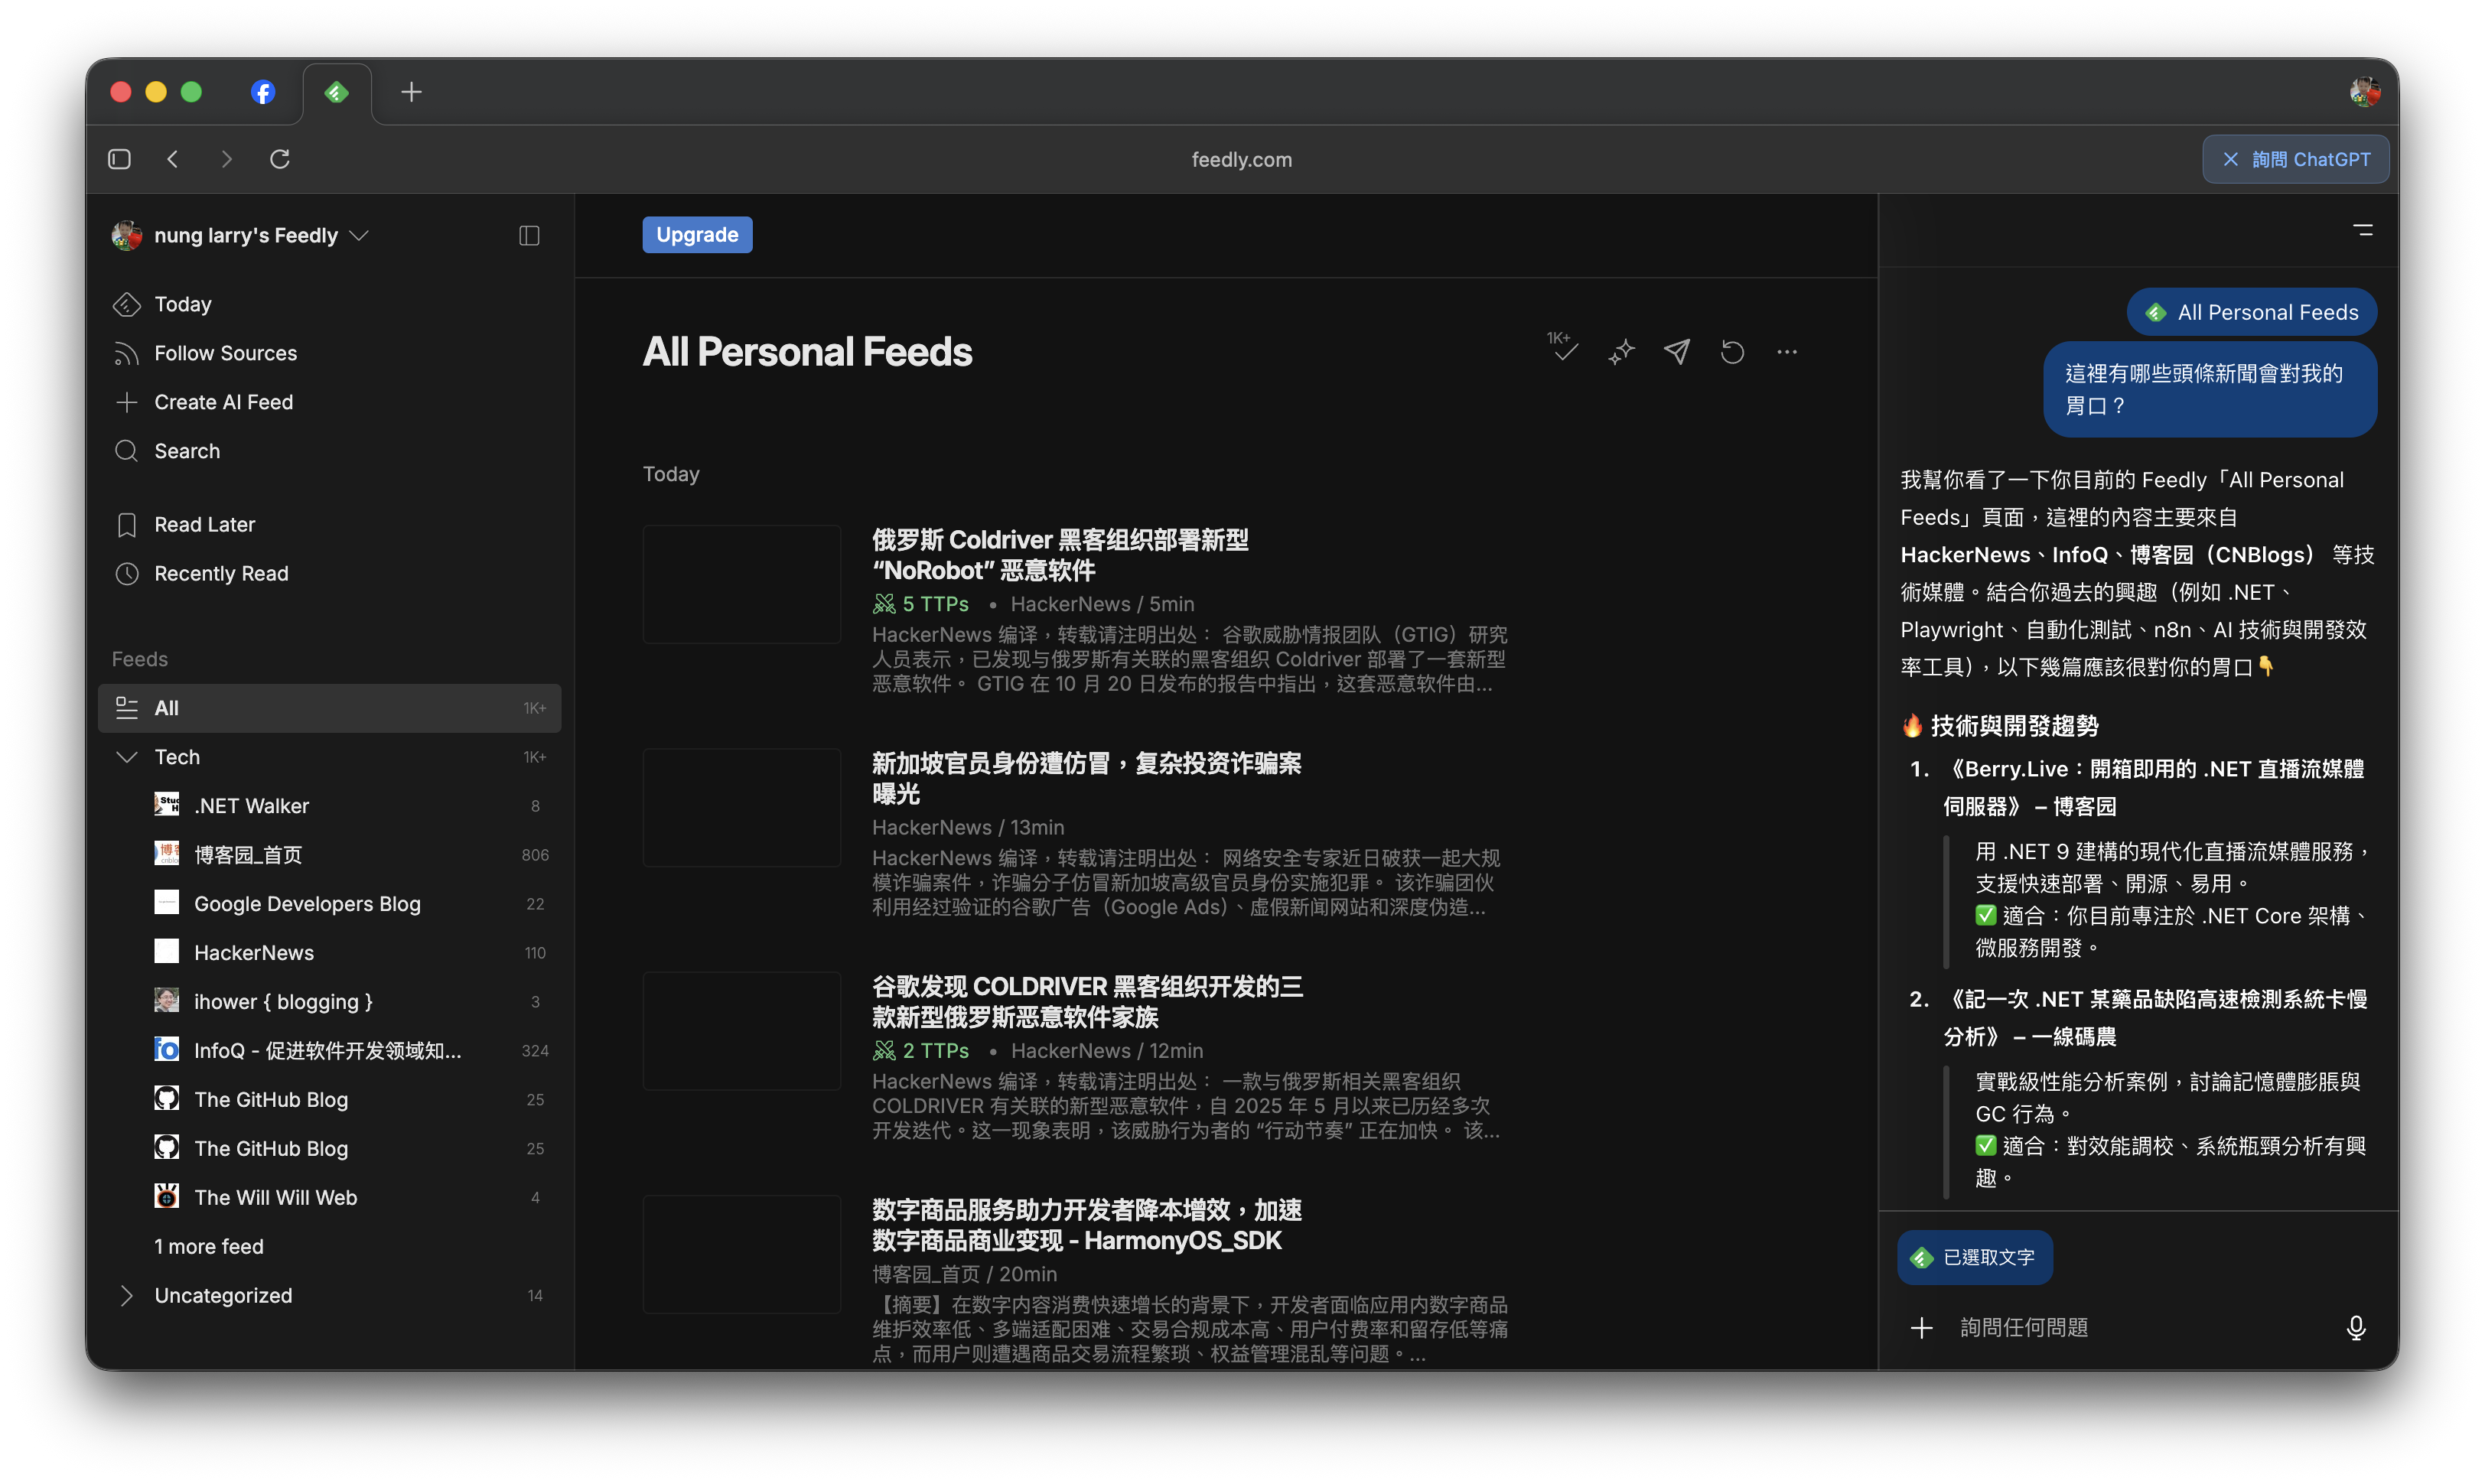2485x1484 pixels.
Task: Toggle the Feedly left panel collapse icon
Action: [529, 236]
